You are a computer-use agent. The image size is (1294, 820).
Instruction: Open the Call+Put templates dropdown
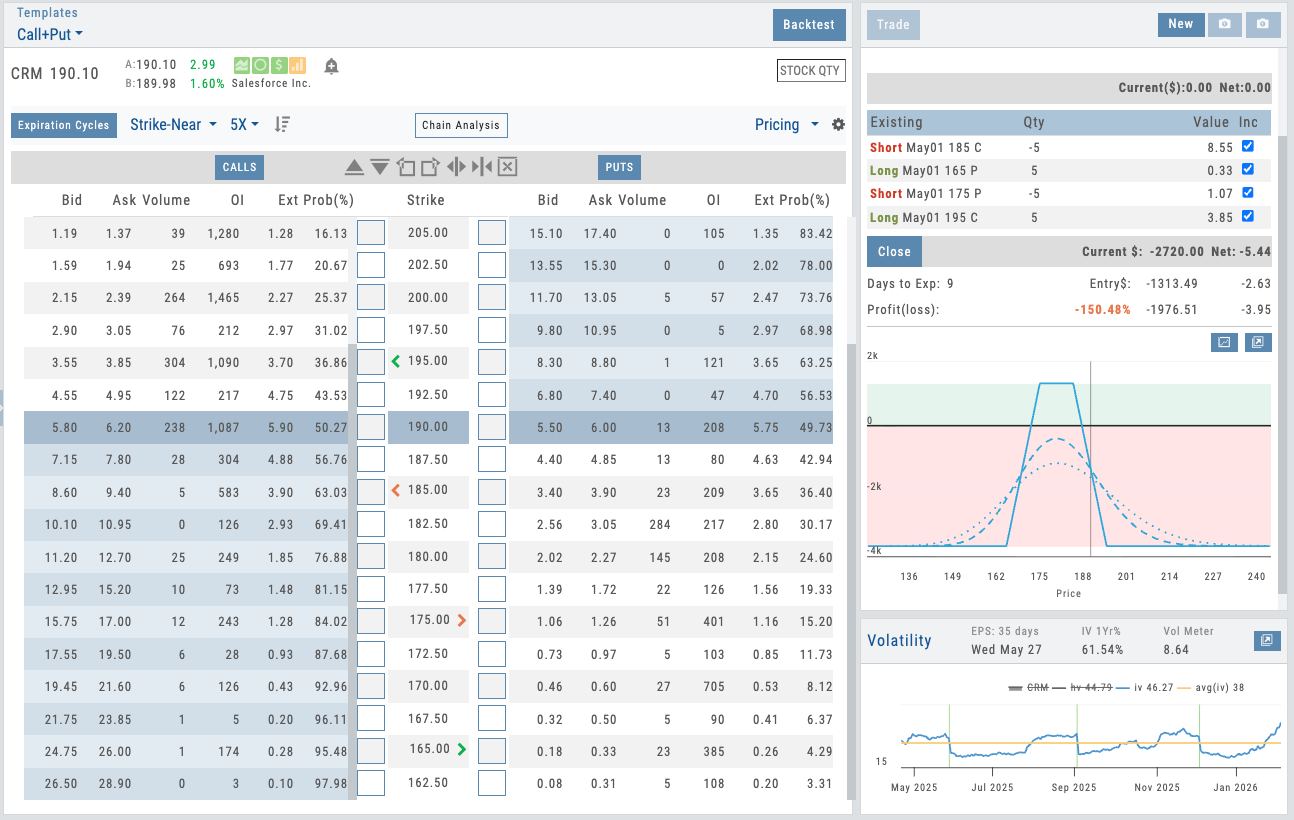click(50, 34)
